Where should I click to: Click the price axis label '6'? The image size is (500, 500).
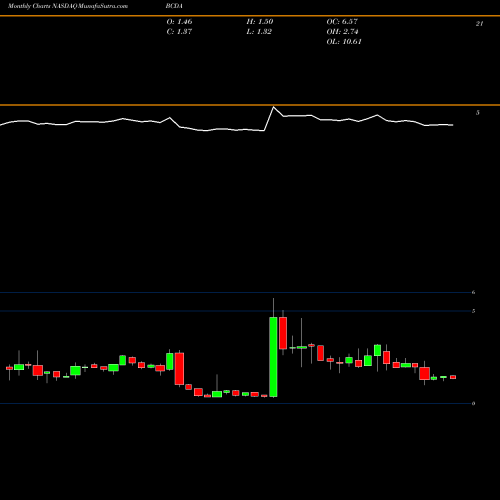(x=473, y=292)
